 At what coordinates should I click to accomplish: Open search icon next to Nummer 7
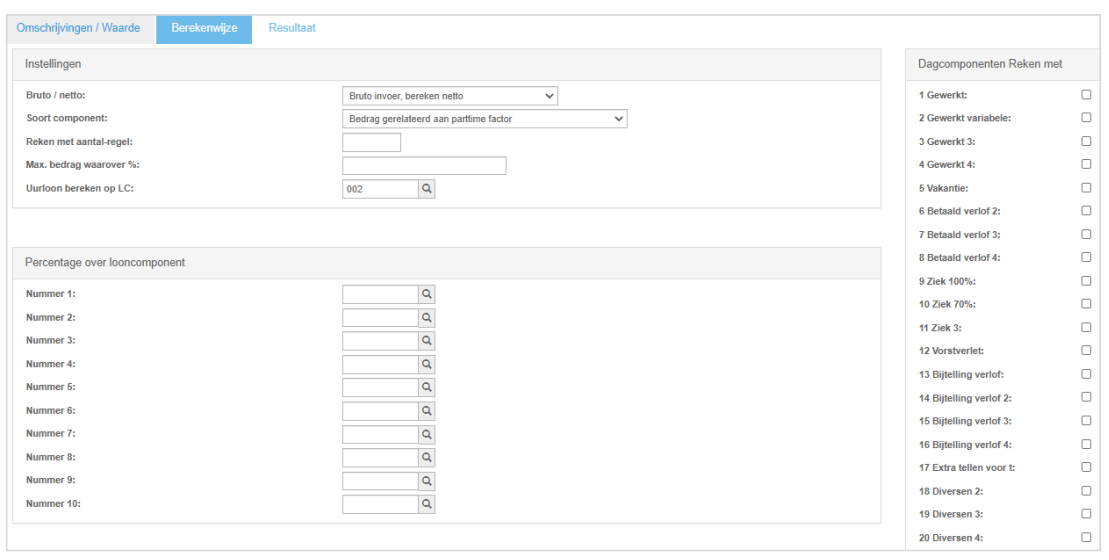click(x=426, y=434)
